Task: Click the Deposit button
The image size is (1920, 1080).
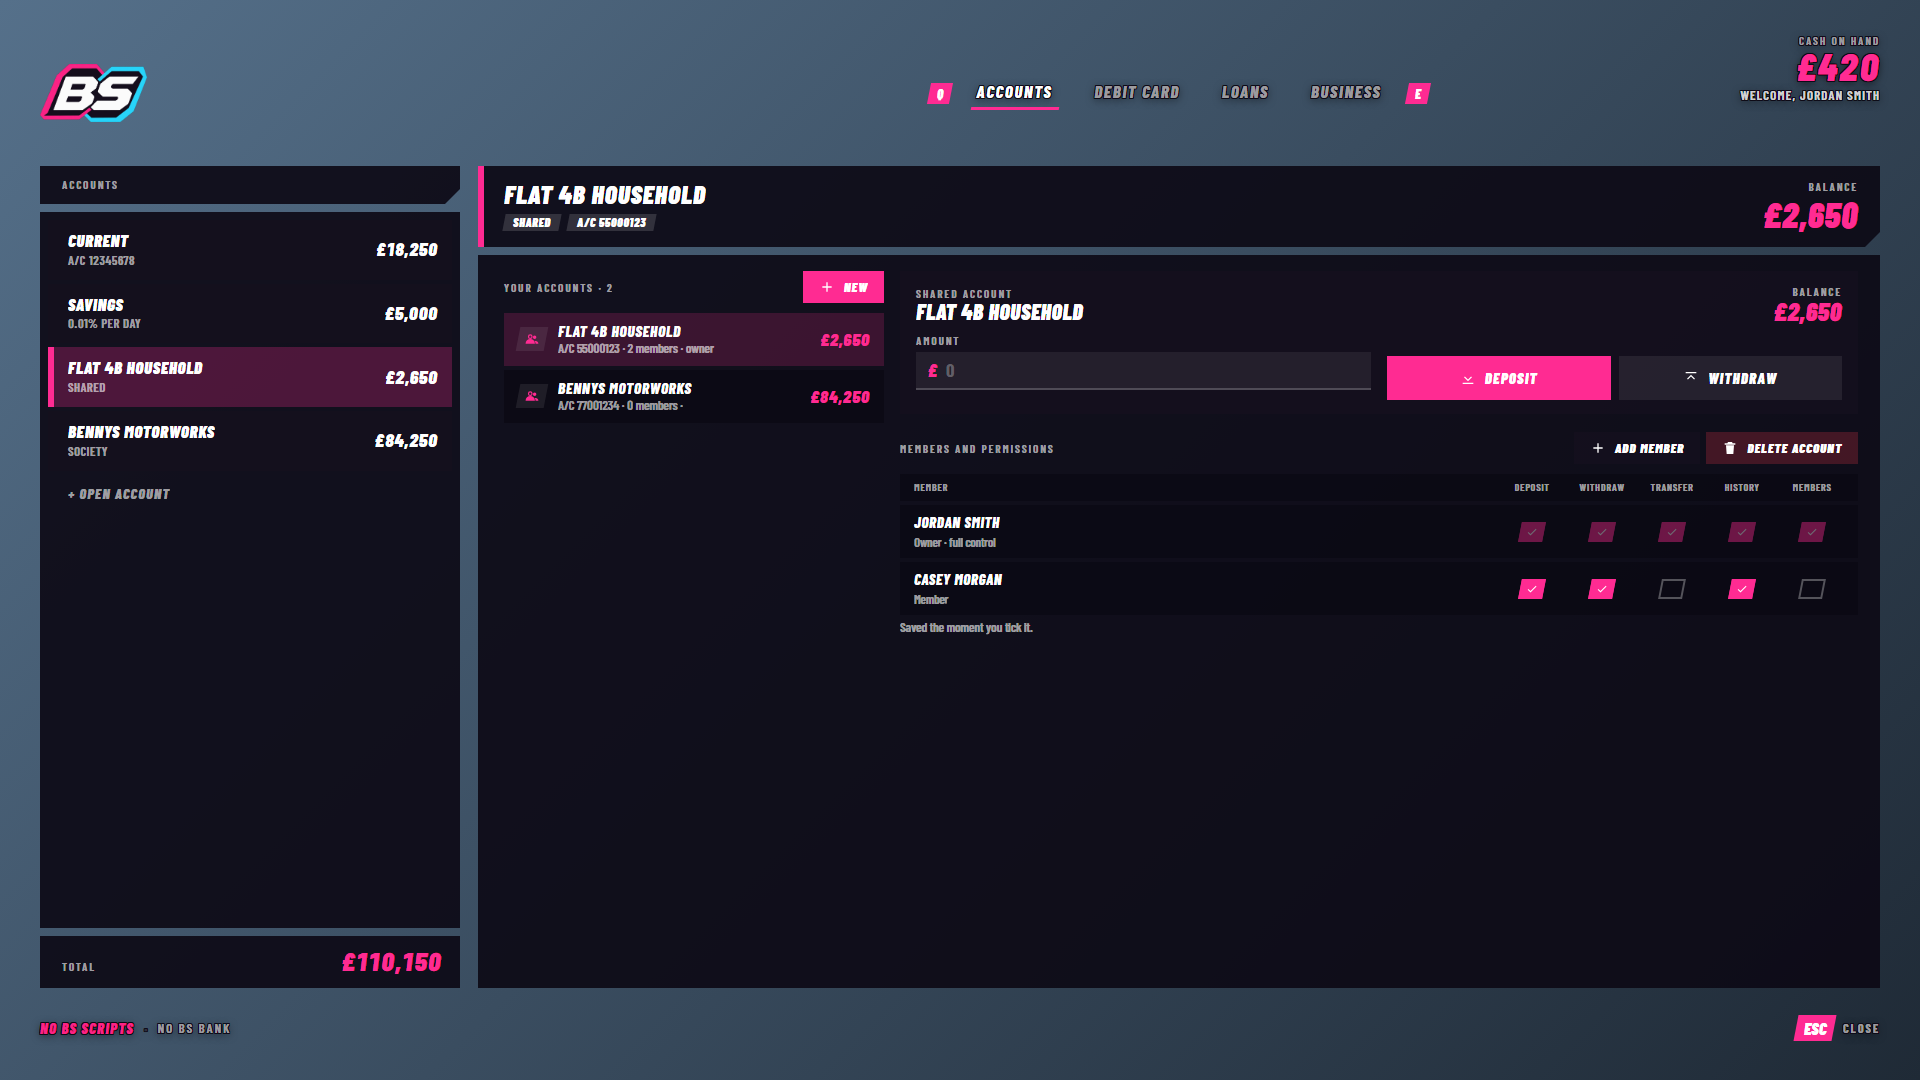Action: [x=1499, y=378]
